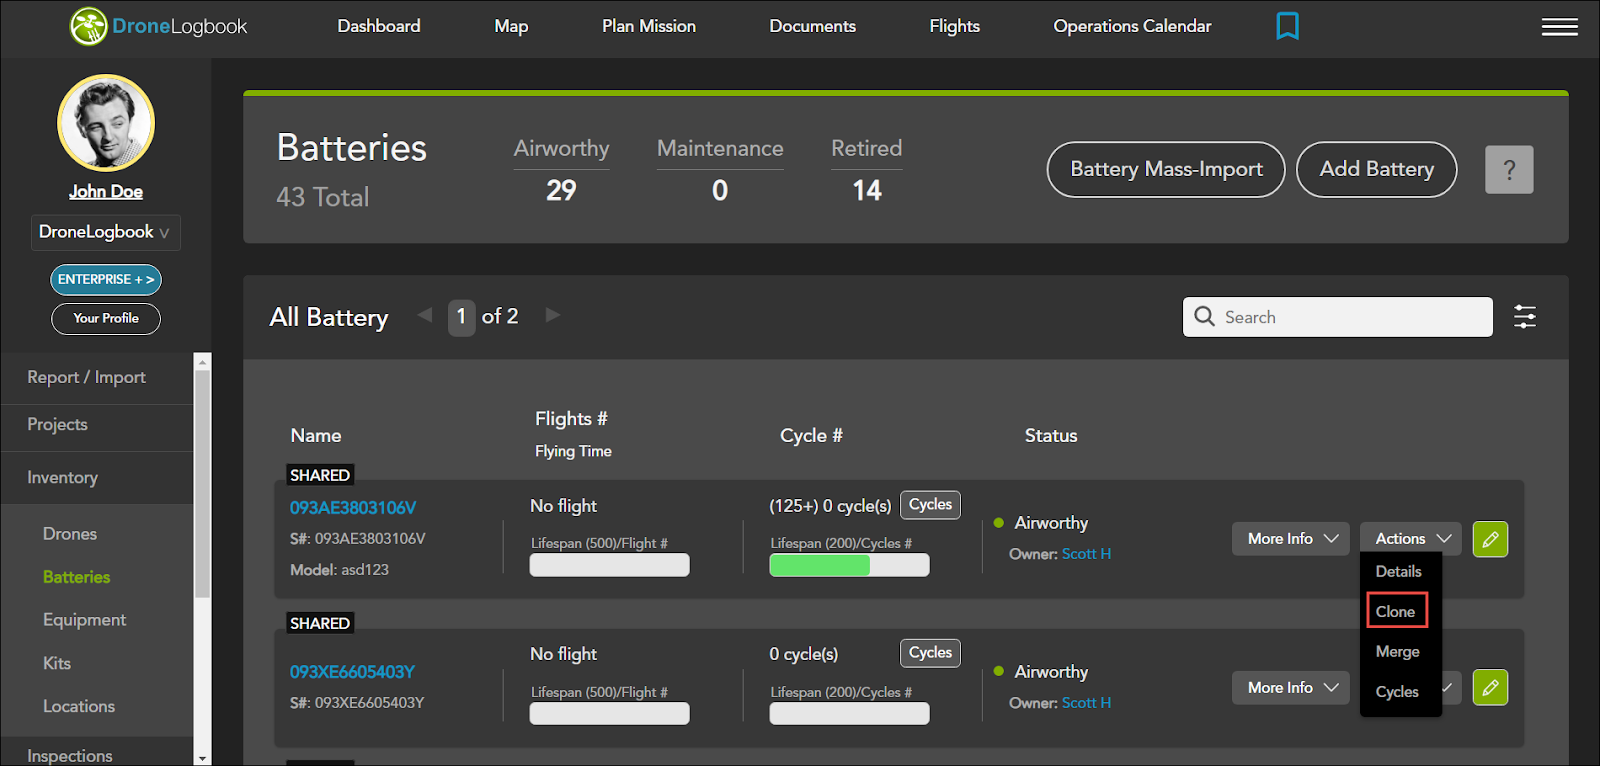The height and width of the screenshot is (766, 1600).
Task: Click Flights # column header
Action: 571,419
